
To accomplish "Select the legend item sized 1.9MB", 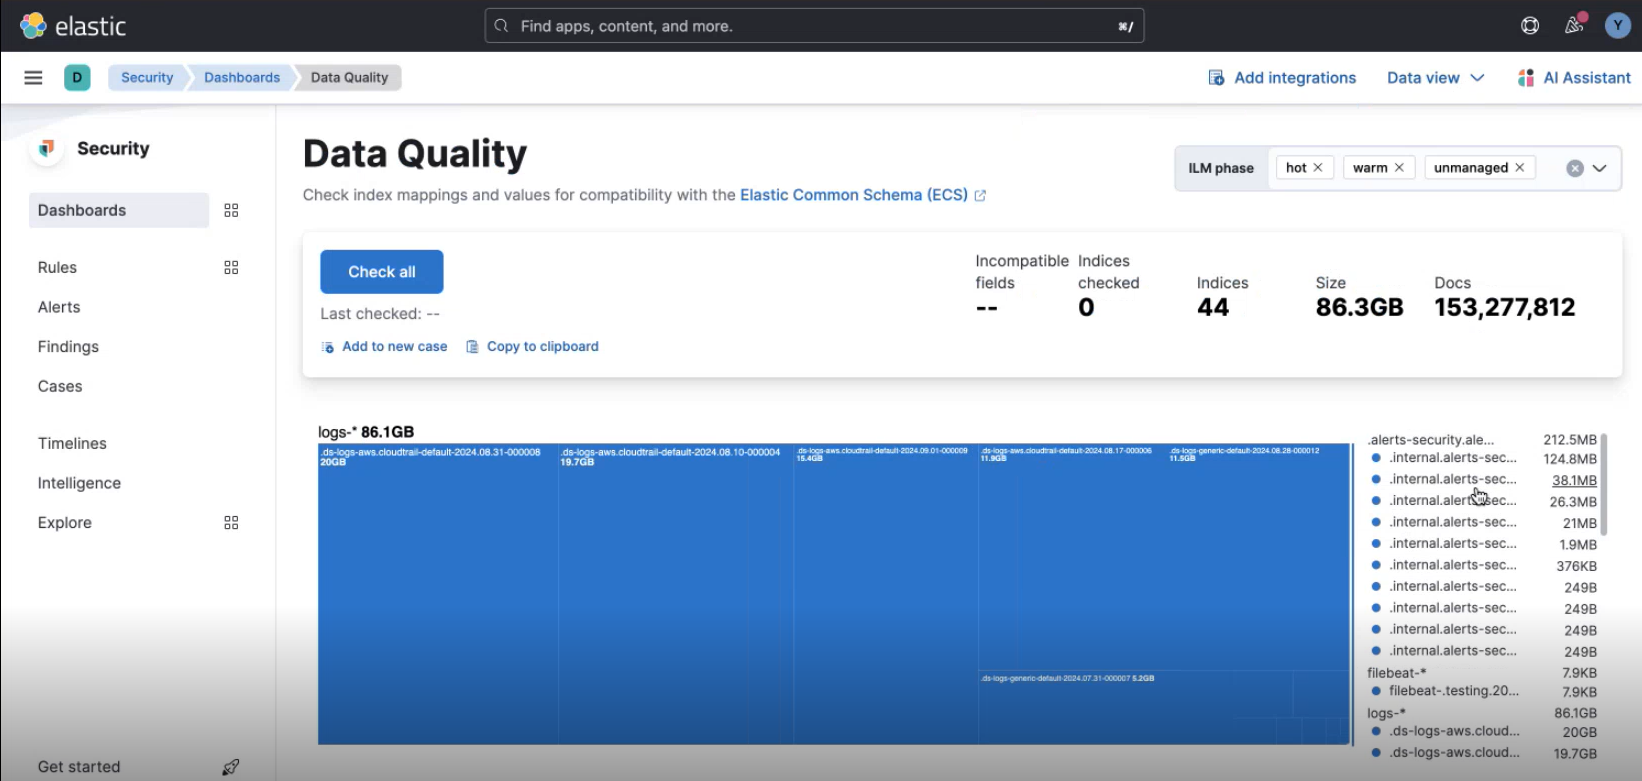I will tap(1485, 544).
